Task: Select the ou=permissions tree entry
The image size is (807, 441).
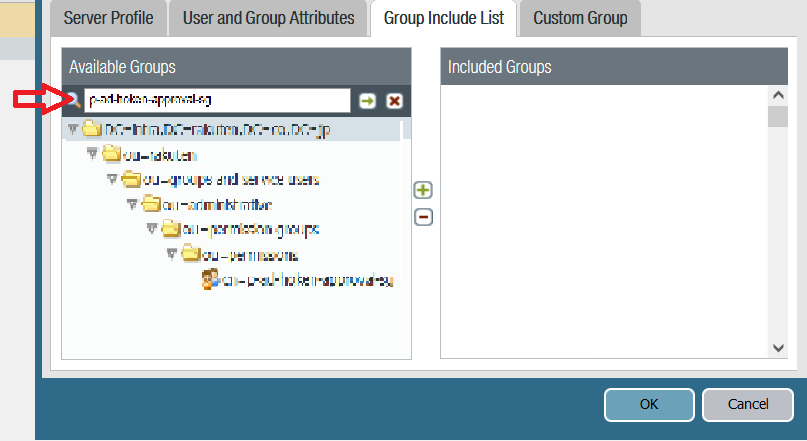Action: [250, 255]
